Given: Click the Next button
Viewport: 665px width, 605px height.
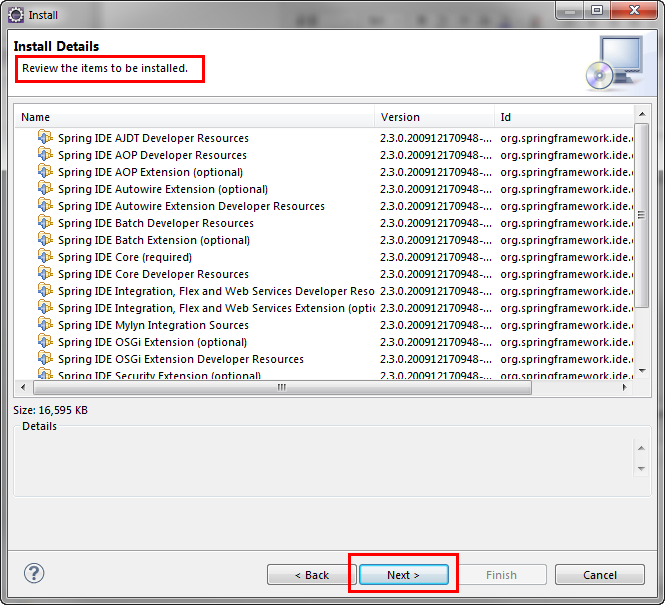Looking at the screenshot, I should coord(403,574).
